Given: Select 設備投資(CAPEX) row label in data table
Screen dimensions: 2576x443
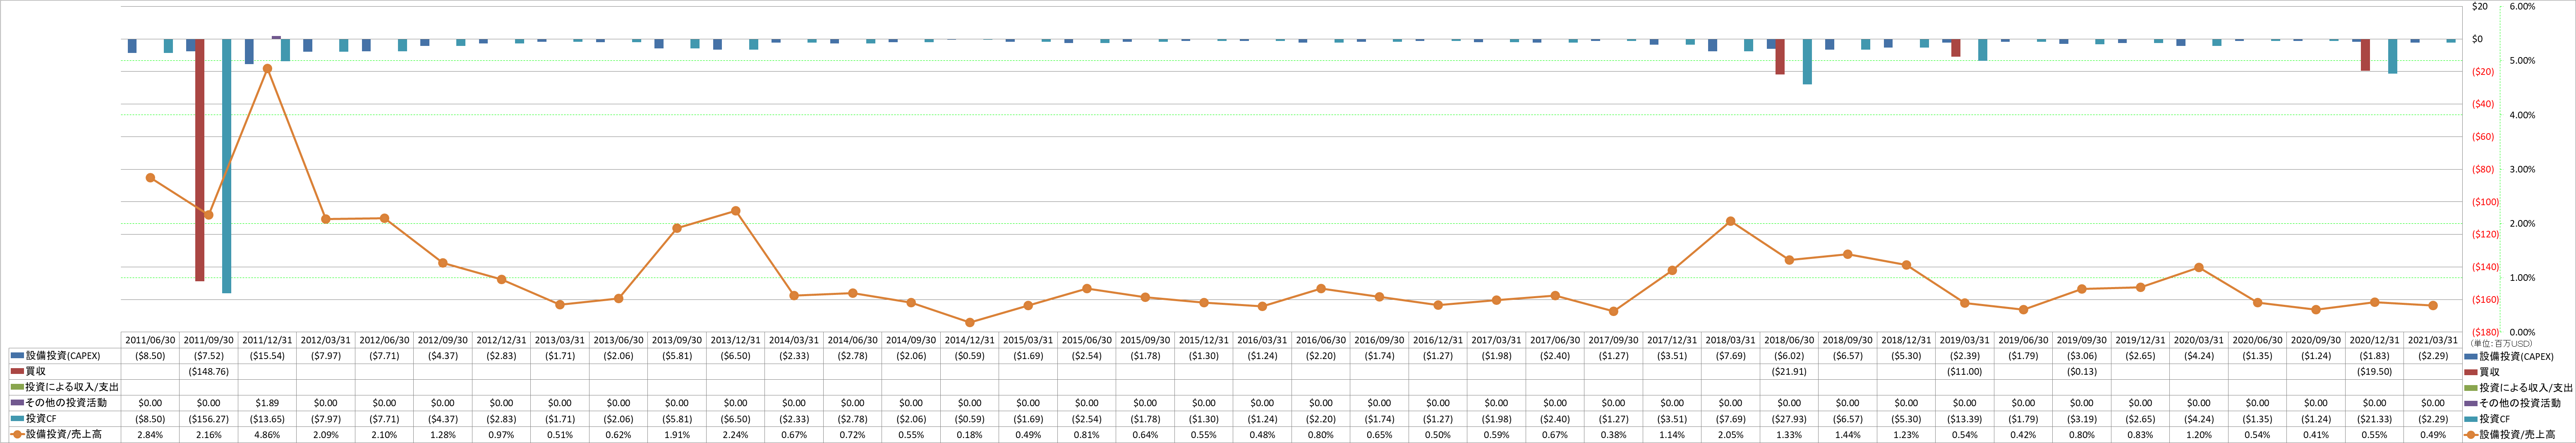Looking at the screenshot, I should click(x=63, y=356).
